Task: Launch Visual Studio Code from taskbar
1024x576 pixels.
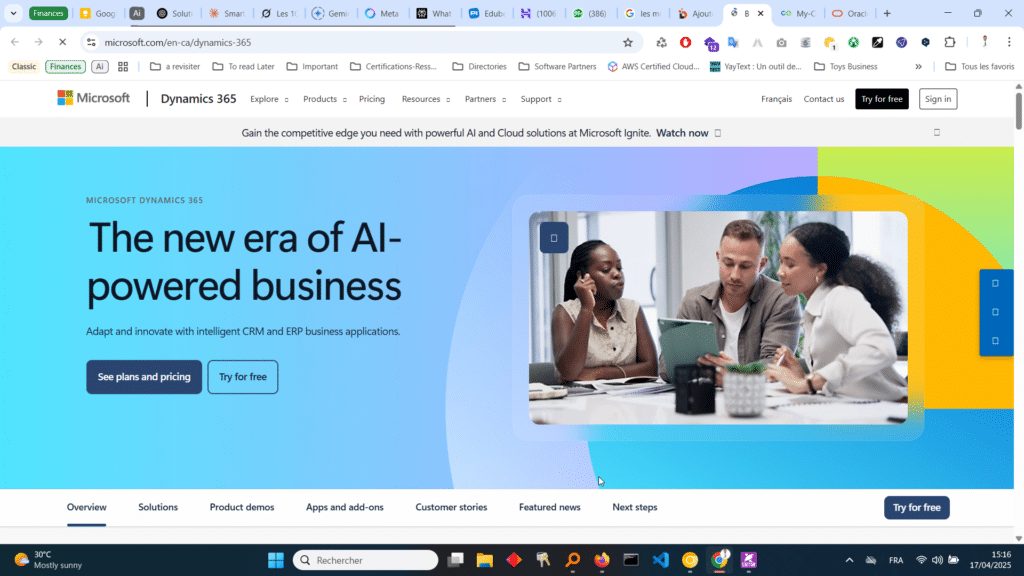Action: [660, 560]
